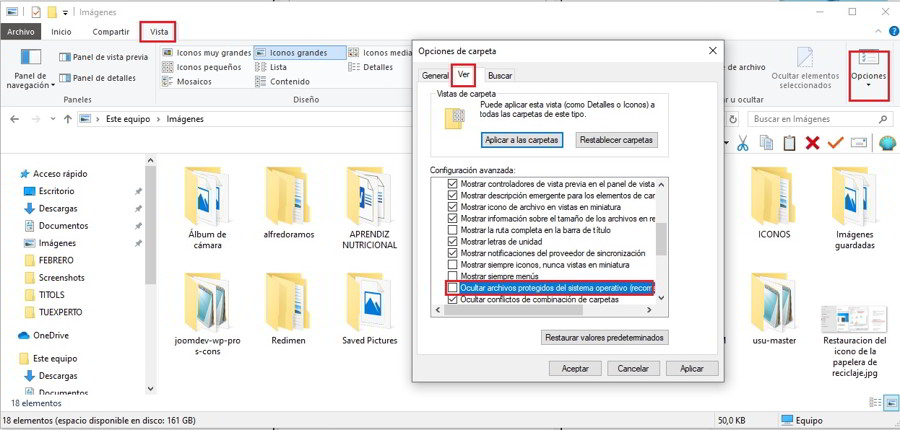The height and width of the screenshot is (430, 900).
Task: Open the Opciones ribbon button
Action: tap(867, 76)
